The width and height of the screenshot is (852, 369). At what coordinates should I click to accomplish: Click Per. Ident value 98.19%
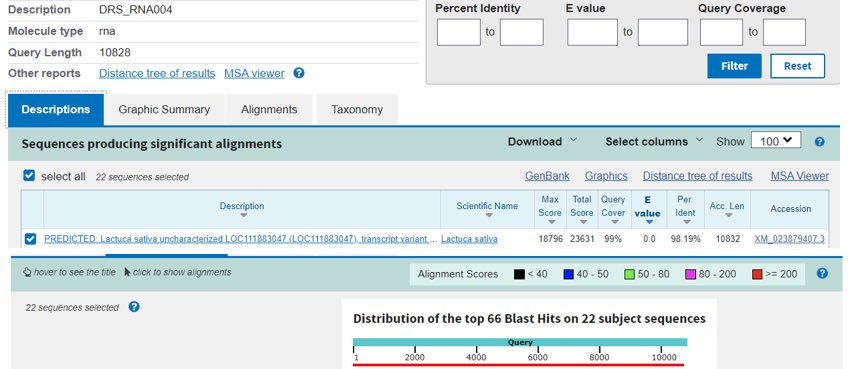[685, 239]
